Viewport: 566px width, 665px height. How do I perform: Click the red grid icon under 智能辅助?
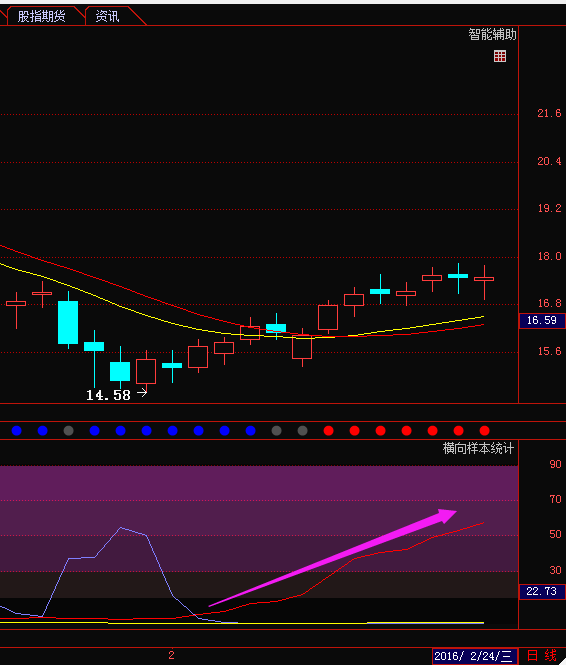click(x=500, y=56)
